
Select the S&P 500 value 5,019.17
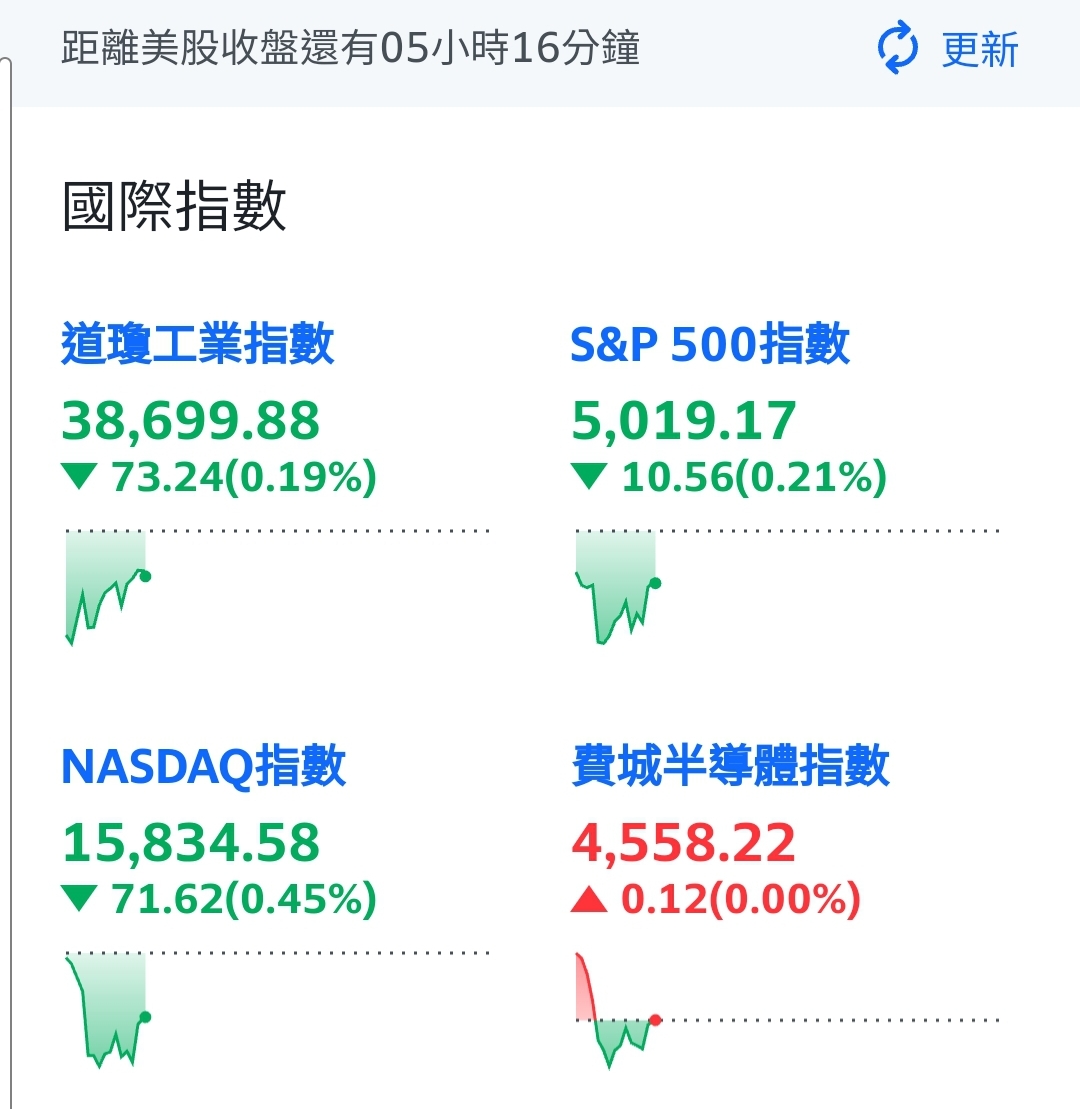coord(683,421)
